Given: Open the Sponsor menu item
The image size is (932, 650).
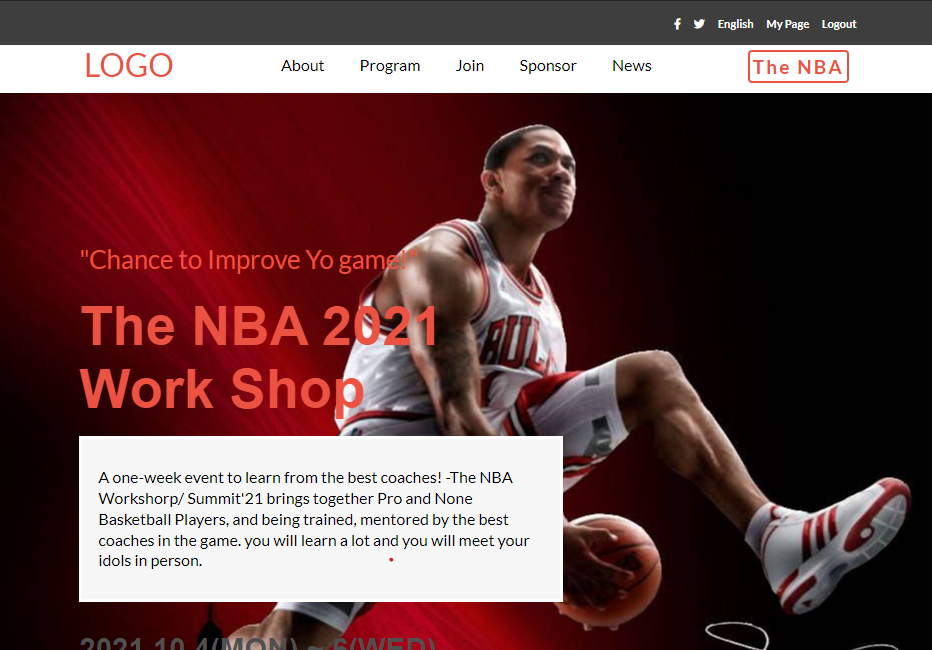Looking at the screenshot, I should (x=548, y=66).
